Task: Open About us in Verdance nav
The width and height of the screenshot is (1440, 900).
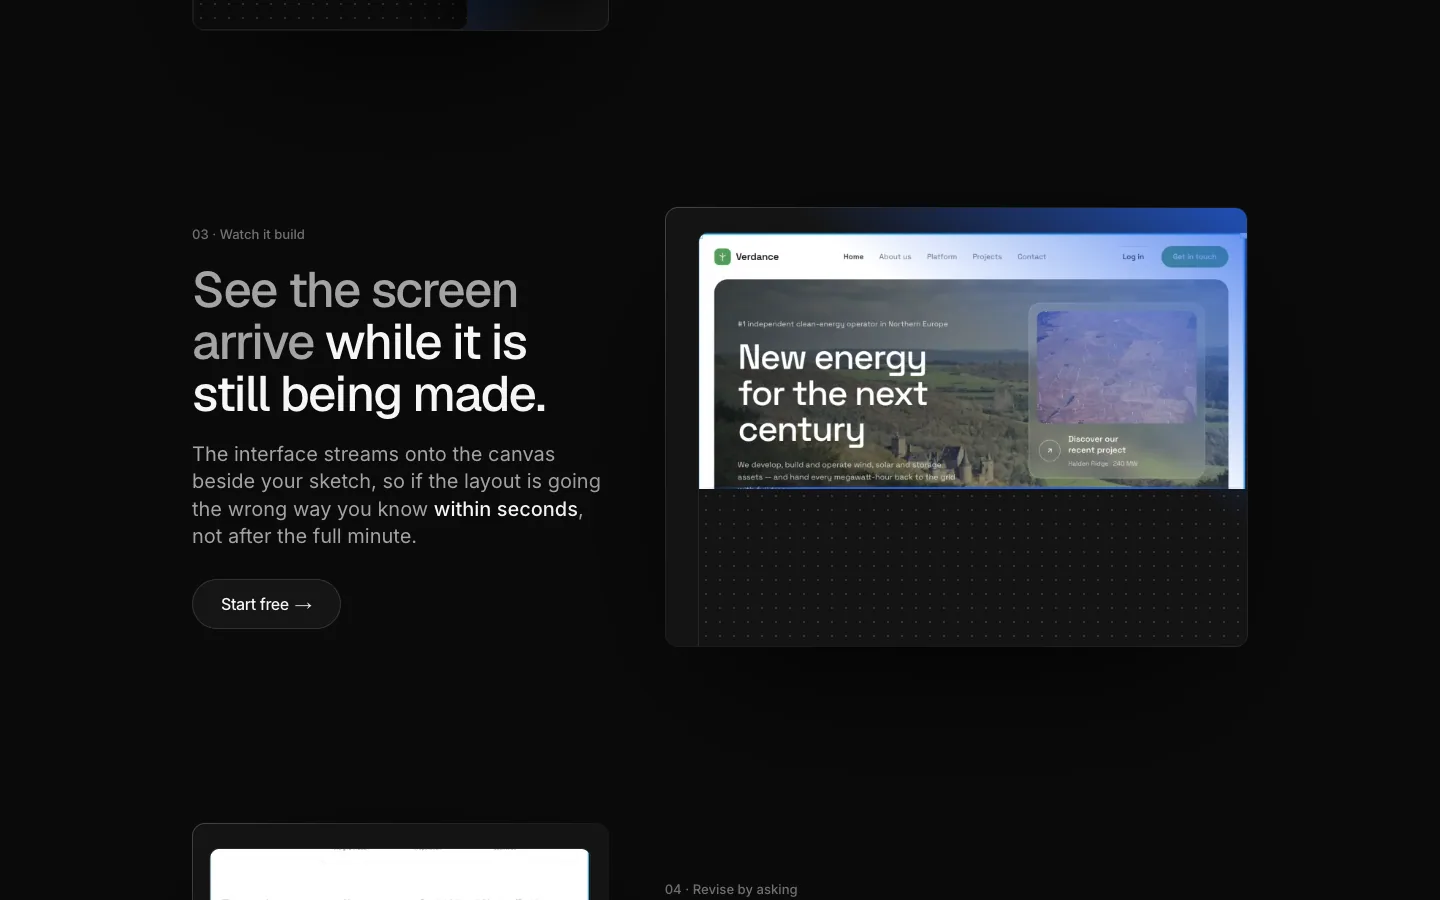Action: [x=895, y=257]
